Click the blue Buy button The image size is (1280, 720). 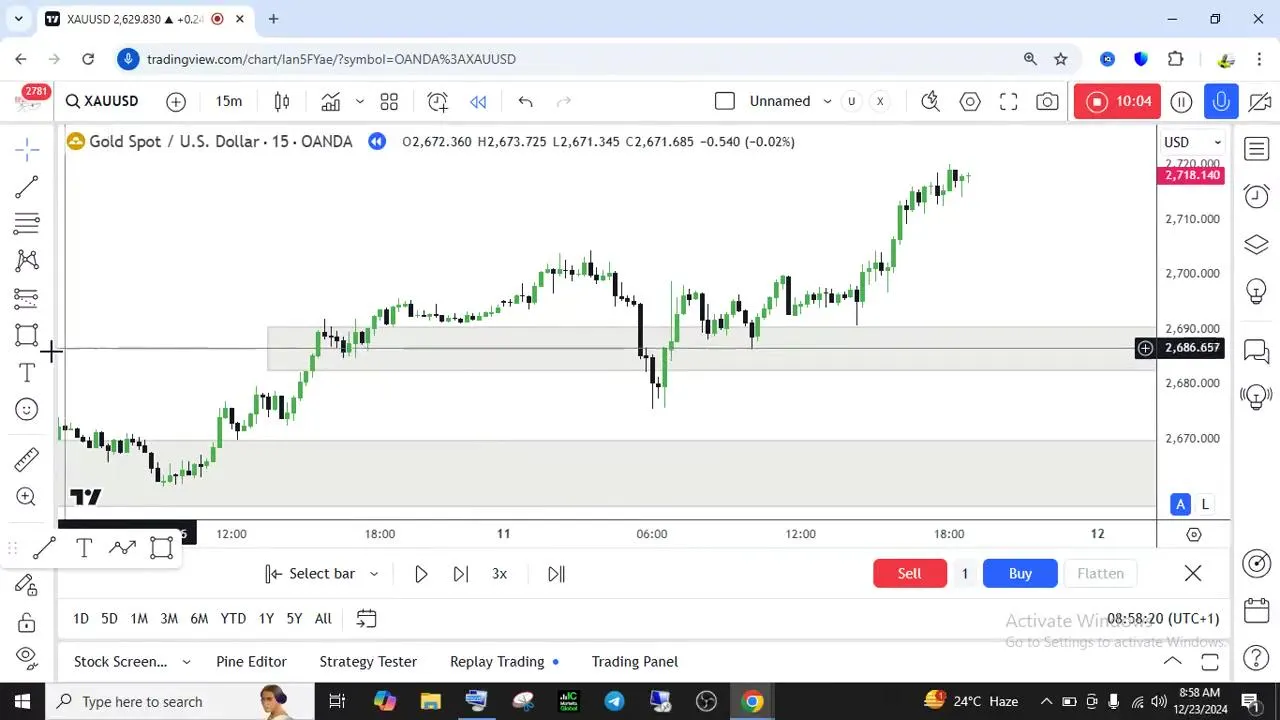(1020, 573)
